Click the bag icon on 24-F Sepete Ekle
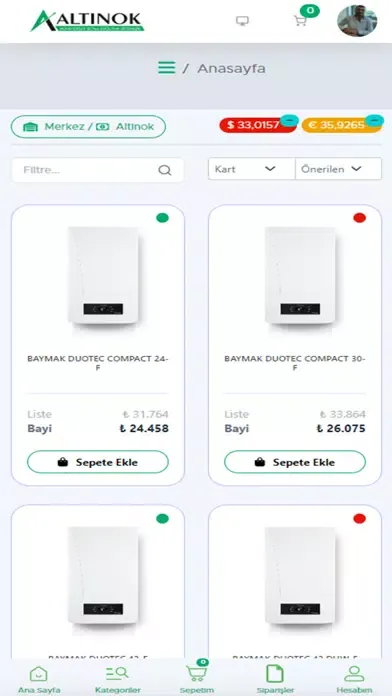Image resolution: width=392 pixels, height=696 pixels. pyautogui.click(x=63, y=463)
